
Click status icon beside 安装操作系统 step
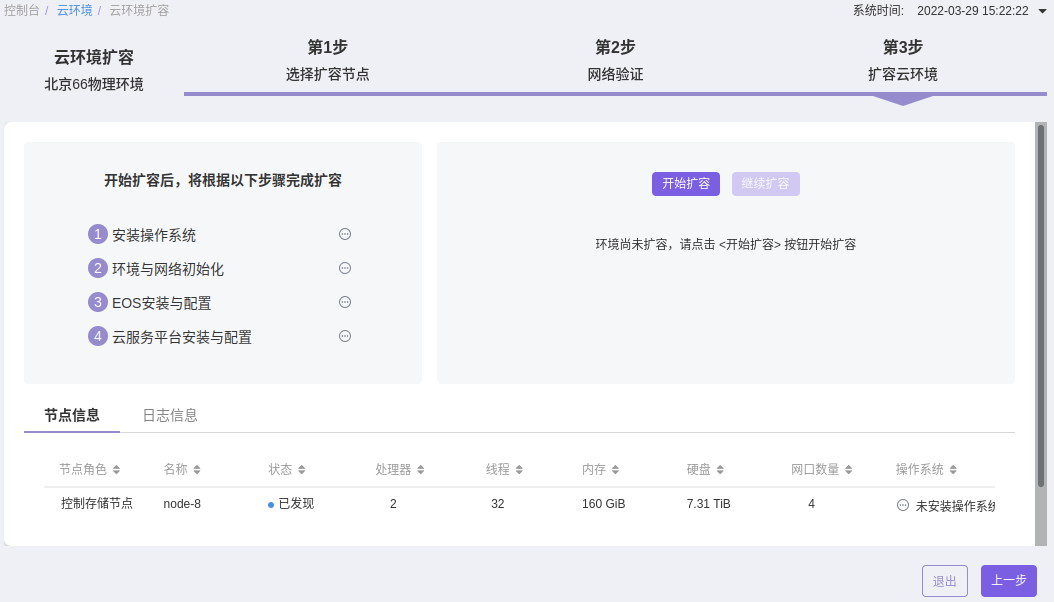coord(345,234)
